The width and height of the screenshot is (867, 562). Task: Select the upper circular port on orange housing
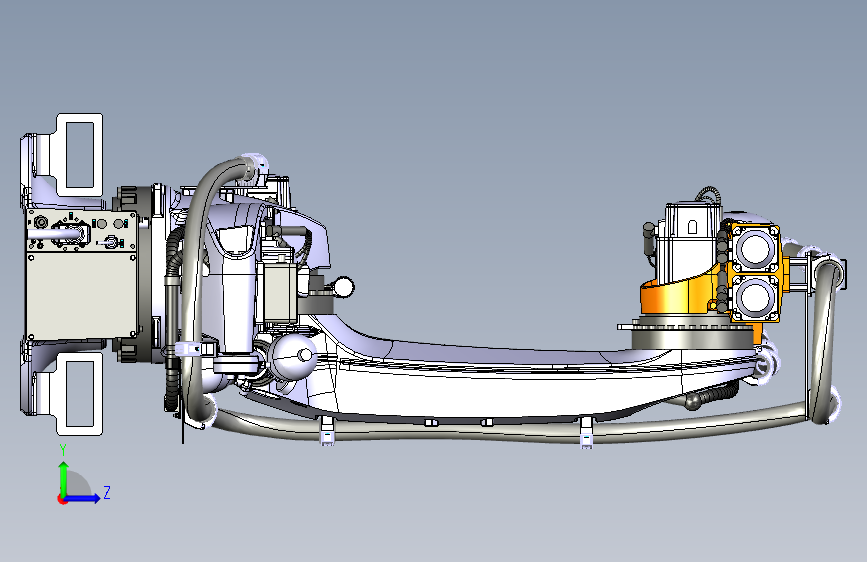(x=753, y=248)
